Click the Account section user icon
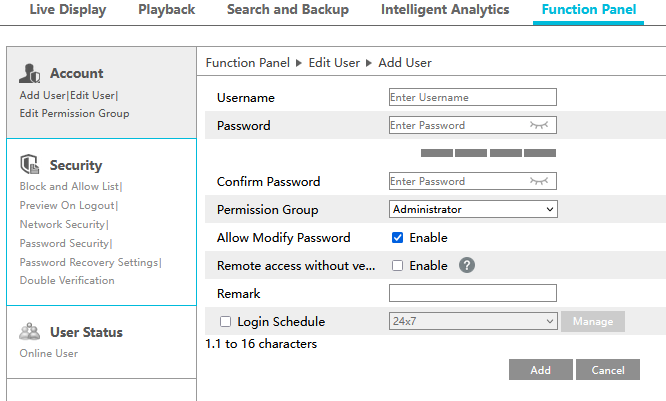 (31, 73)
